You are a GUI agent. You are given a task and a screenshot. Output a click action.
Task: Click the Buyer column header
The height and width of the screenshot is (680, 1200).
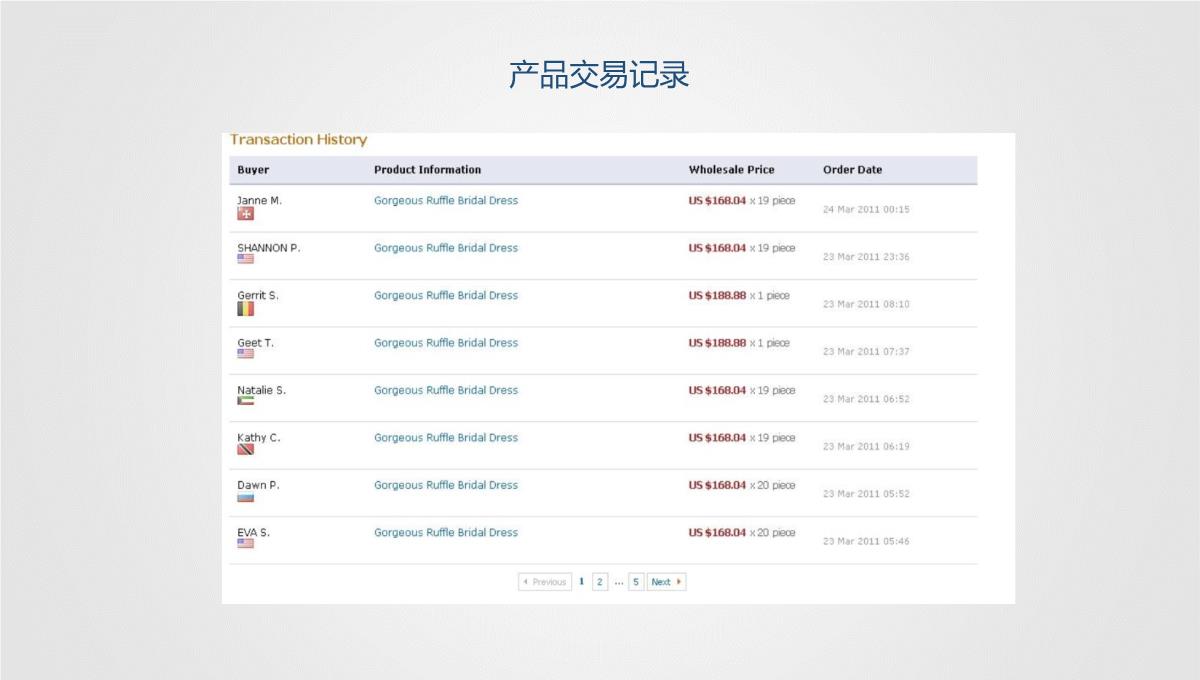(253, 170)
